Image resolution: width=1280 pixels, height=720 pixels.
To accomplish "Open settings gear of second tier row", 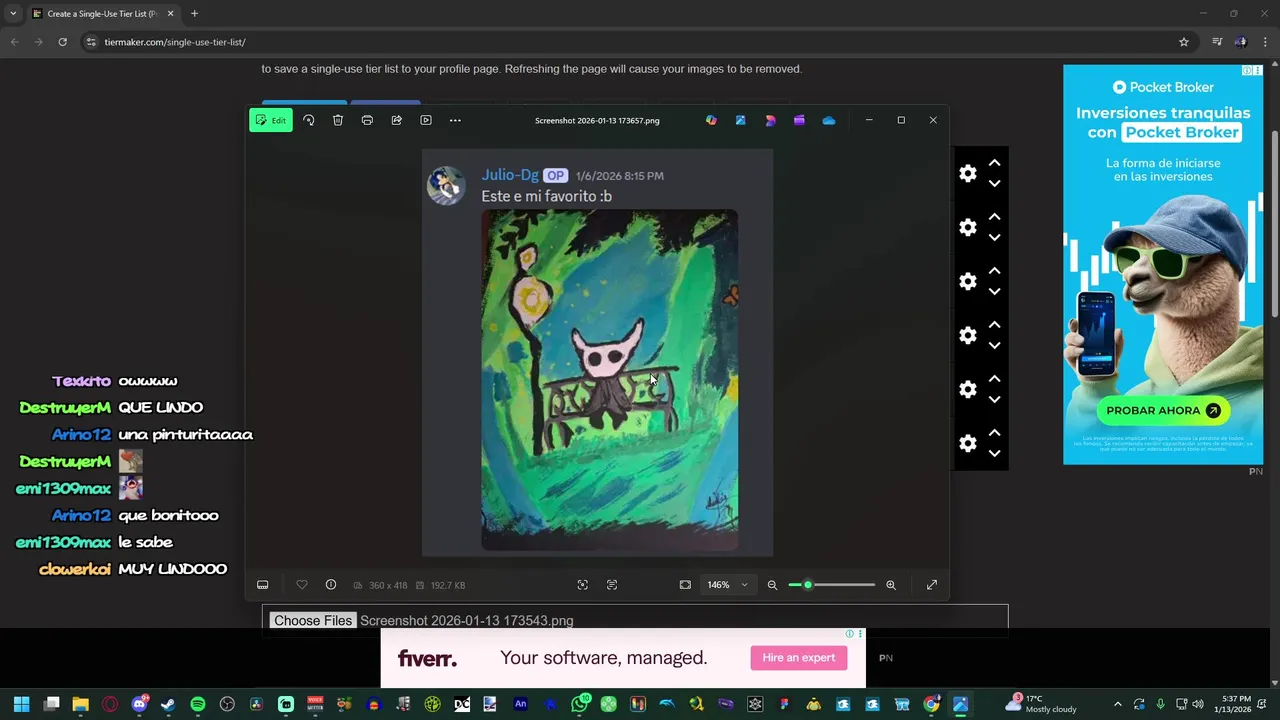I will coord(968,227).
